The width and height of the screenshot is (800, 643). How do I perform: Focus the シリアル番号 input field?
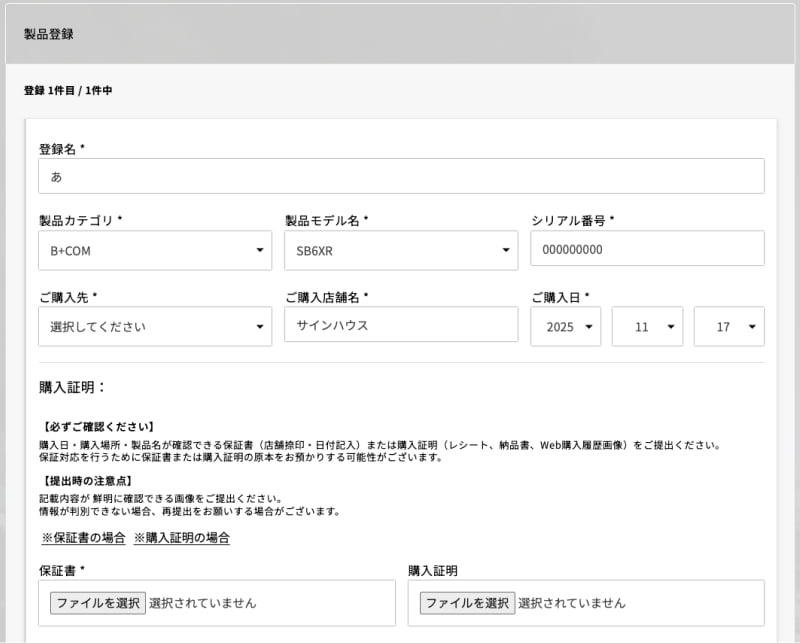point(647,249)
